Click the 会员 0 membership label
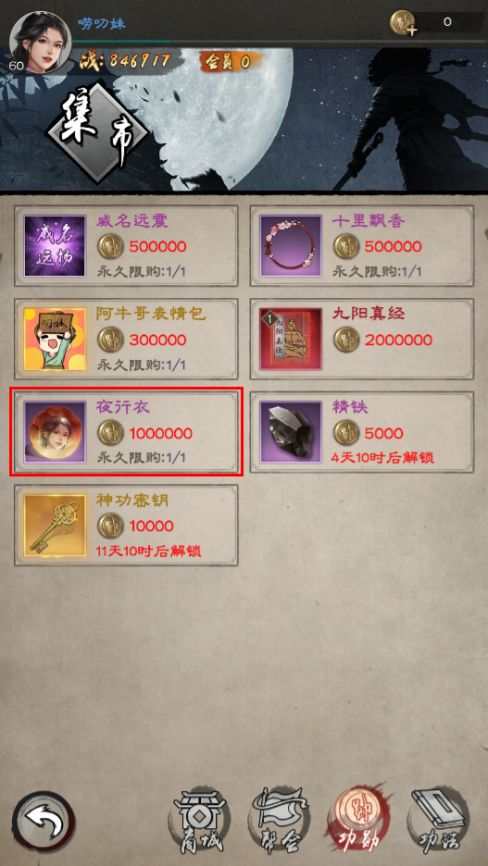 [227, 62]
